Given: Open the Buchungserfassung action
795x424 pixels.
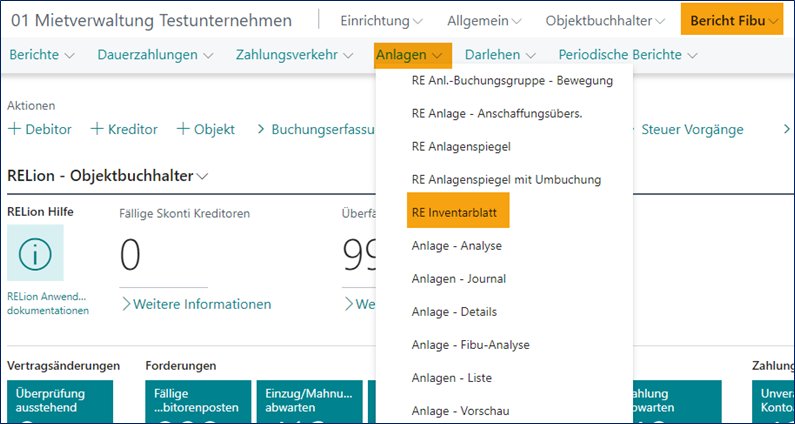Looking at the screenshot, I should (315, 129).
